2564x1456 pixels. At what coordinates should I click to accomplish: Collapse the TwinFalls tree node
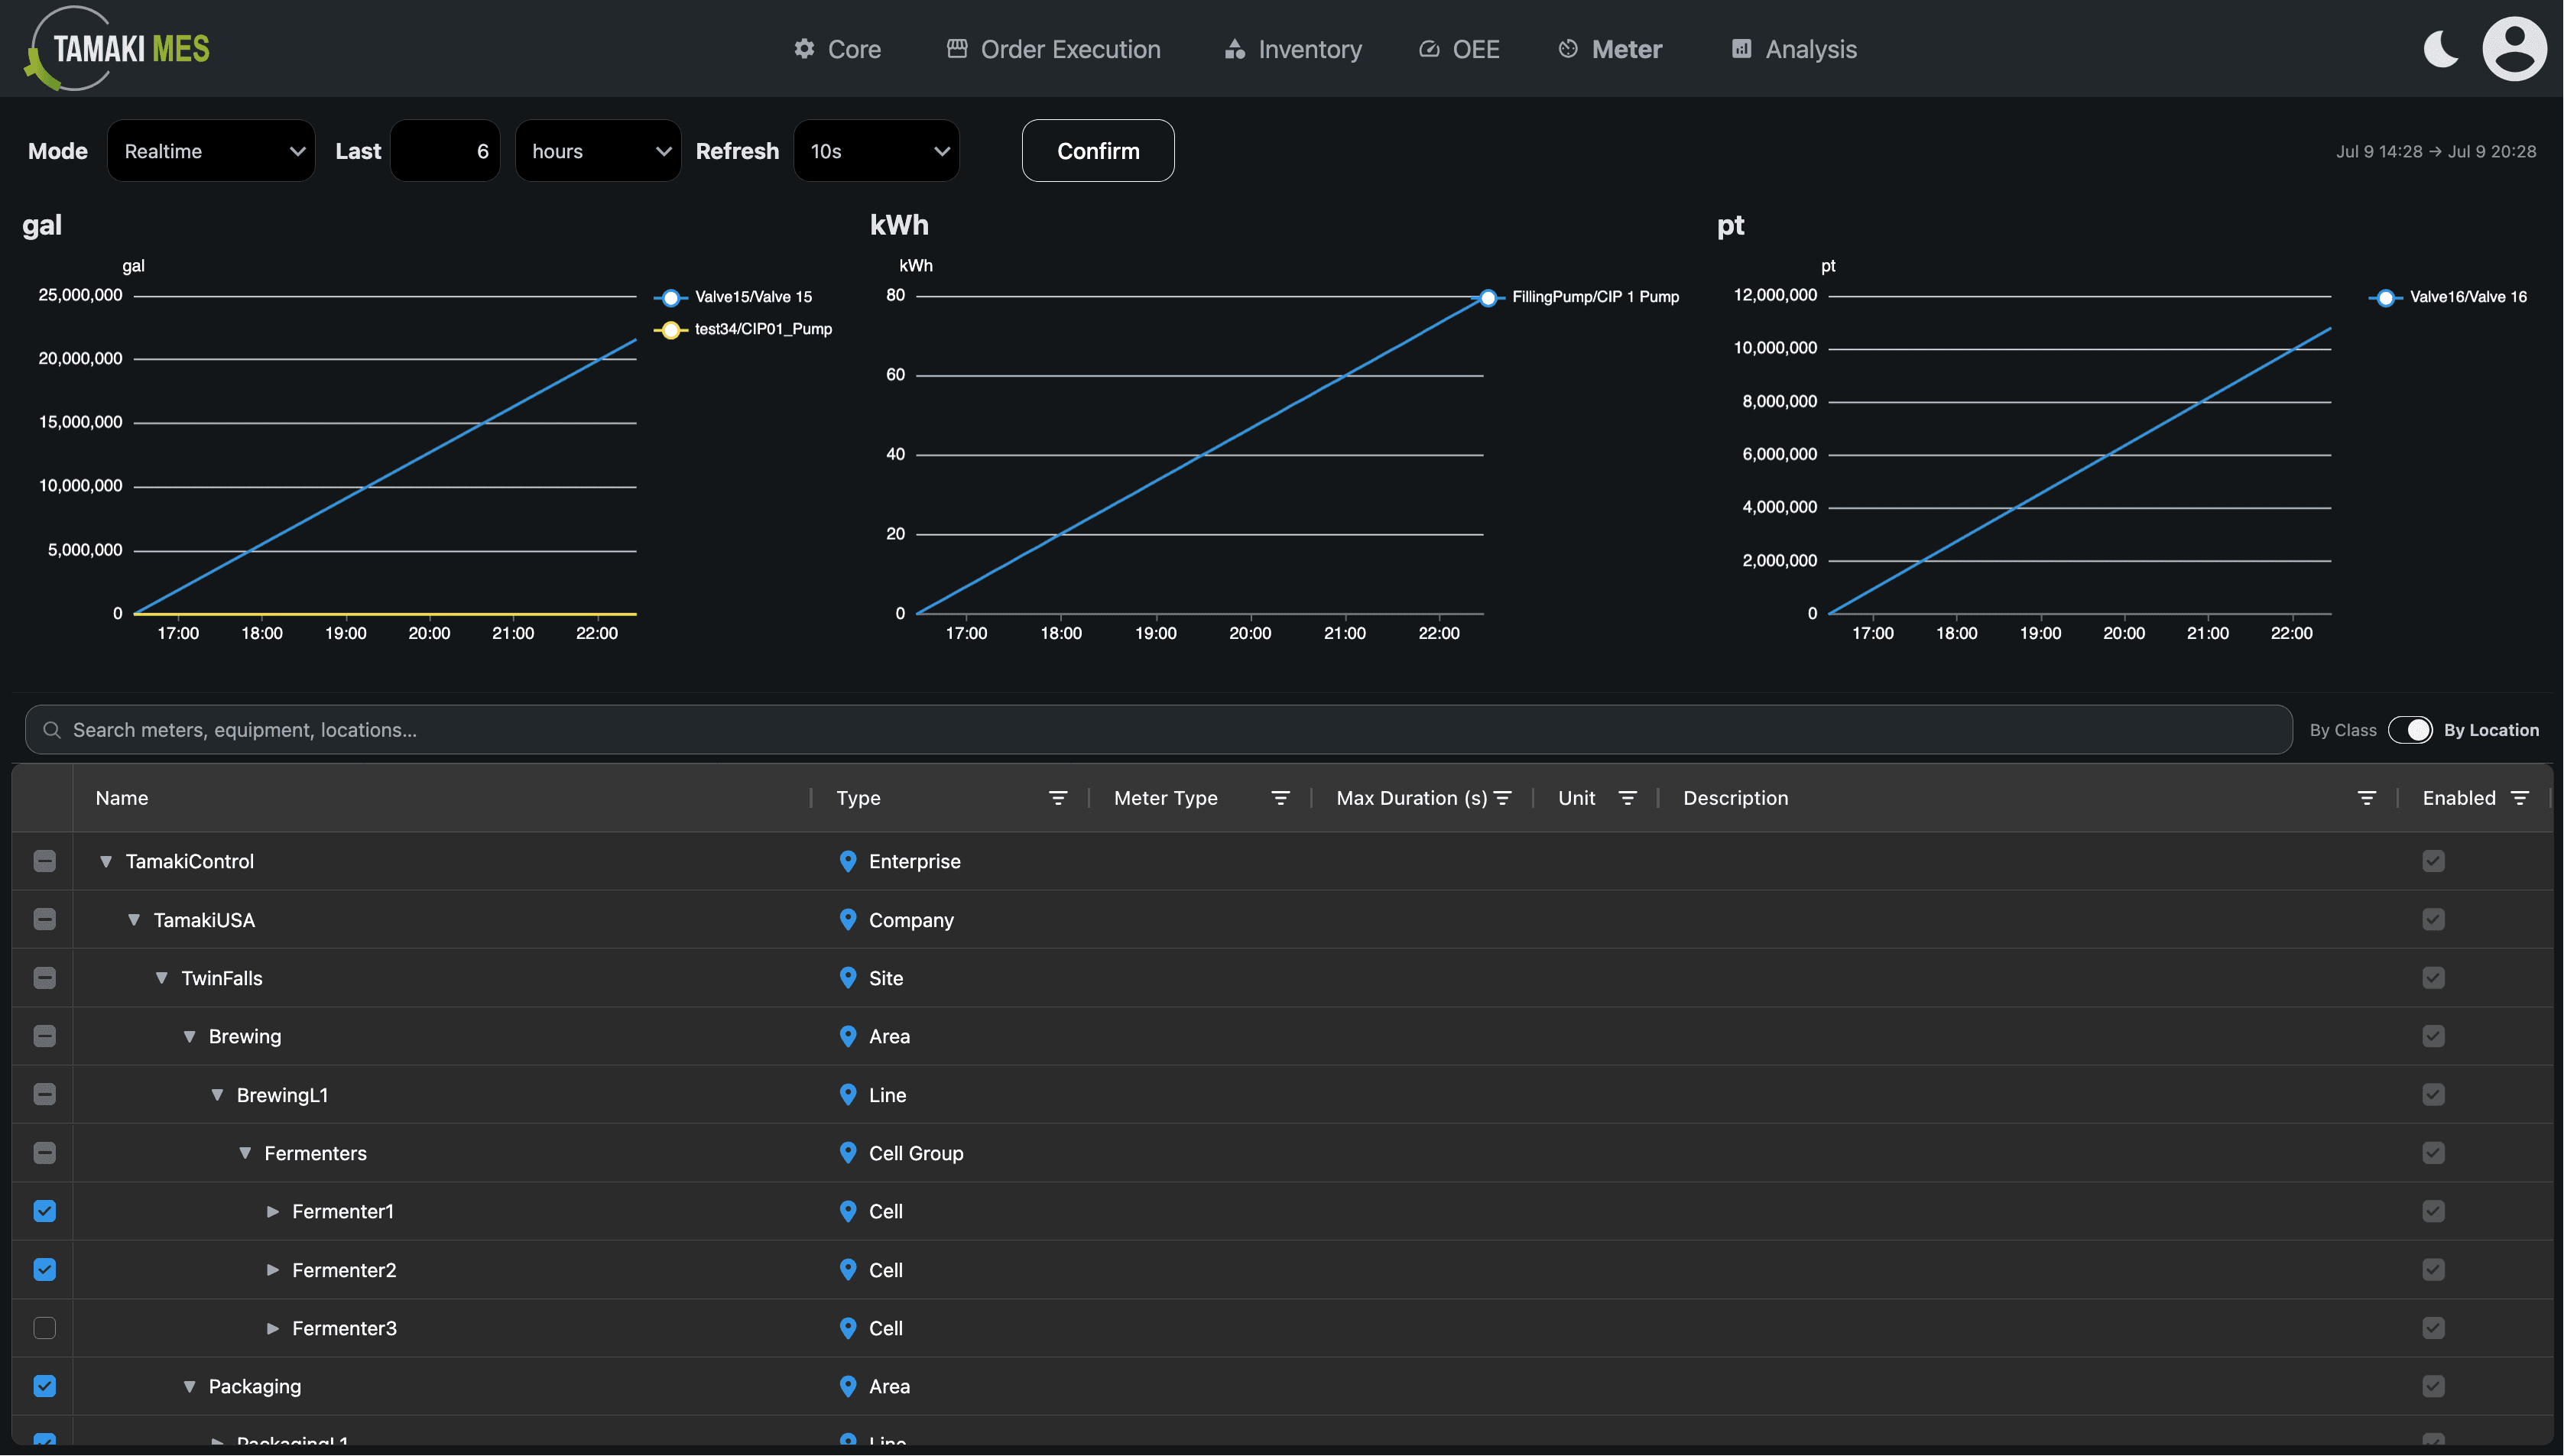click(x=161, y=978)
